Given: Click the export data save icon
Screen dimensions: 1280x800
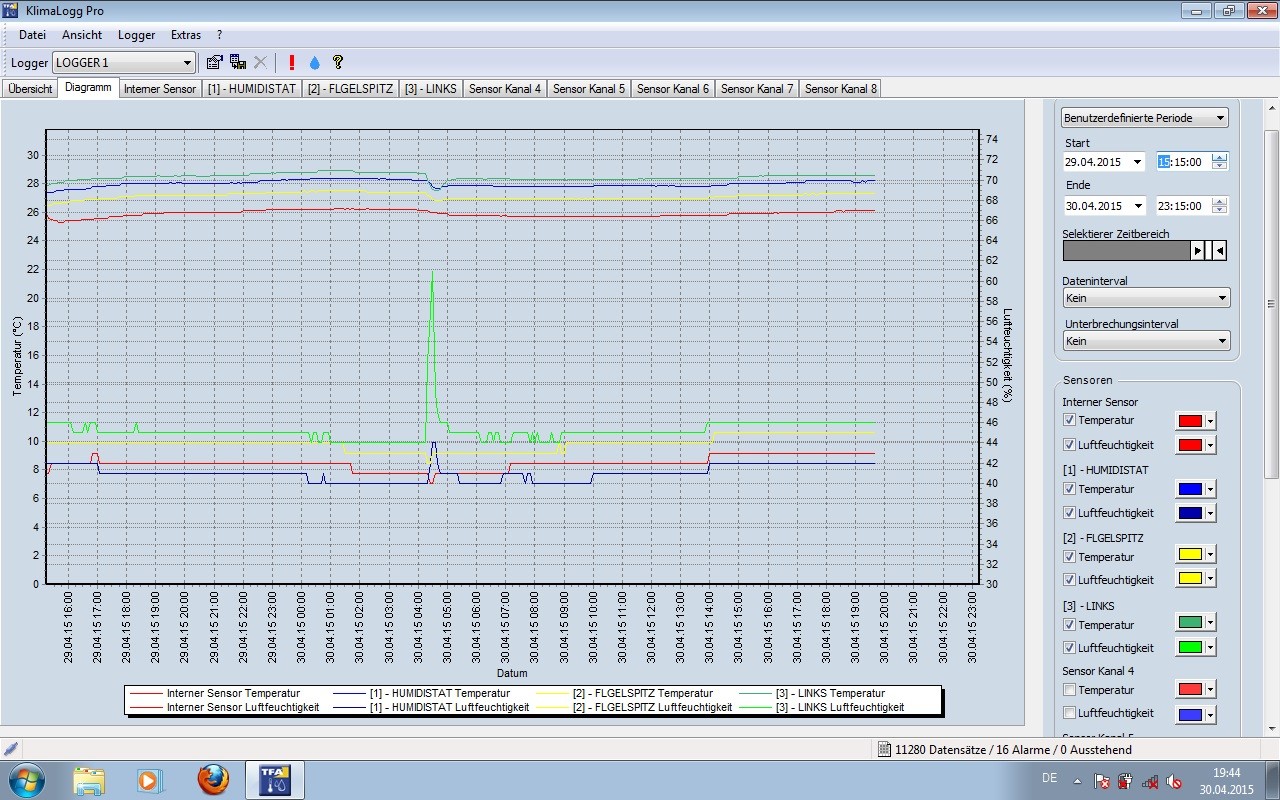Looking at the screenshot, I should pos(238,62).
